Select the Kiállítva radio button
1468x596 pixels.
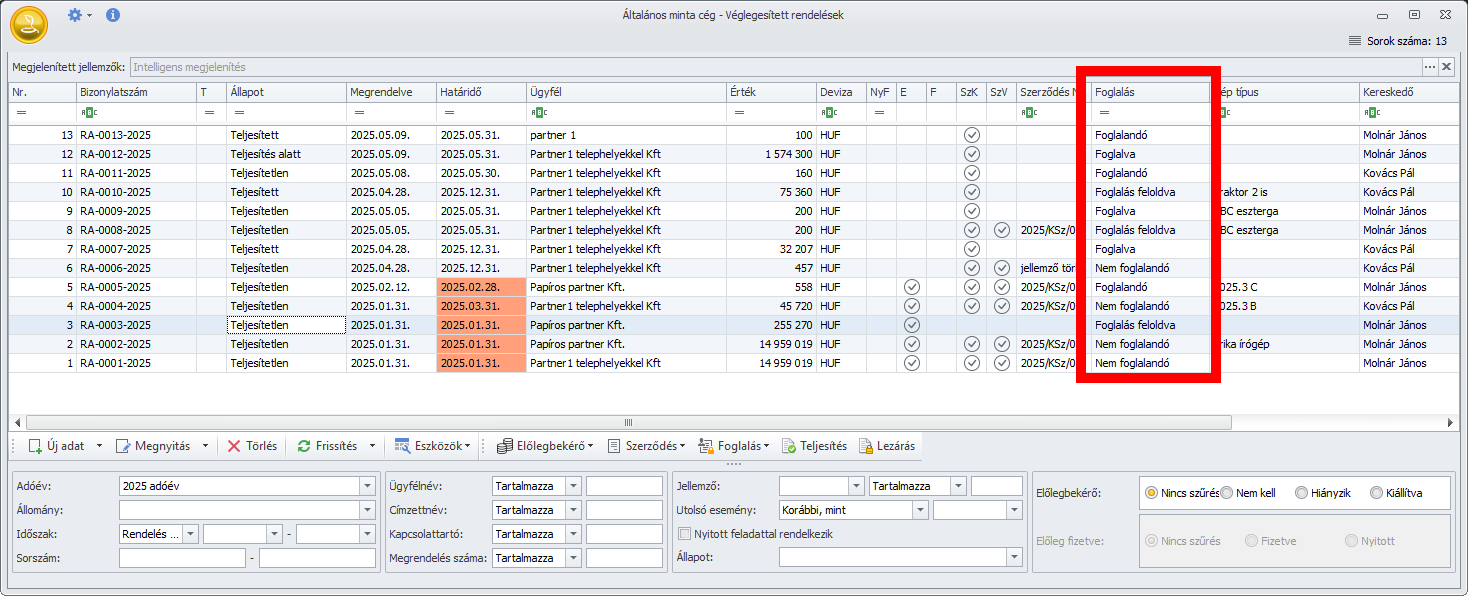[x=1376, y=493]
